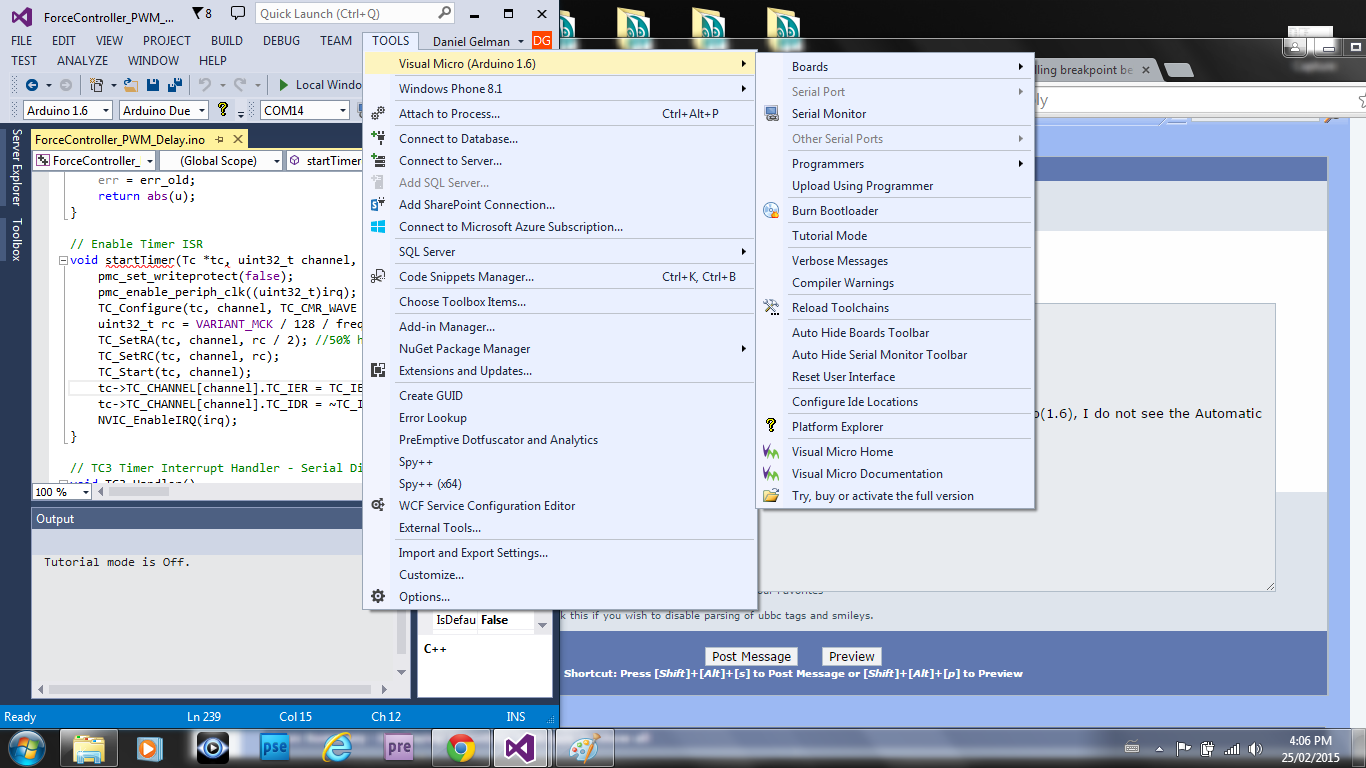Select NuGet Package Manager menu item

tap(560, 349)
